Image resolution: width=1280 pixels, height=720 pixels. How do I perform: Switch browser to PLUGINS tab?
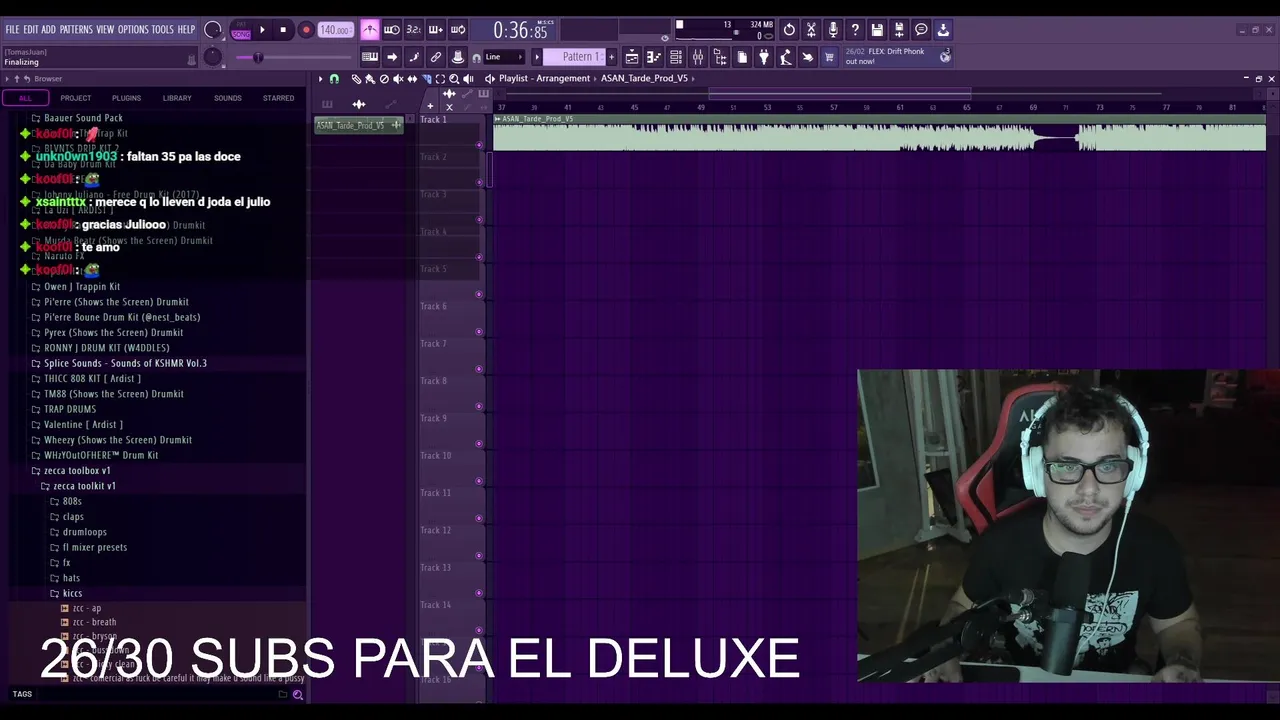pyautogui.click(x=126, y=98)
